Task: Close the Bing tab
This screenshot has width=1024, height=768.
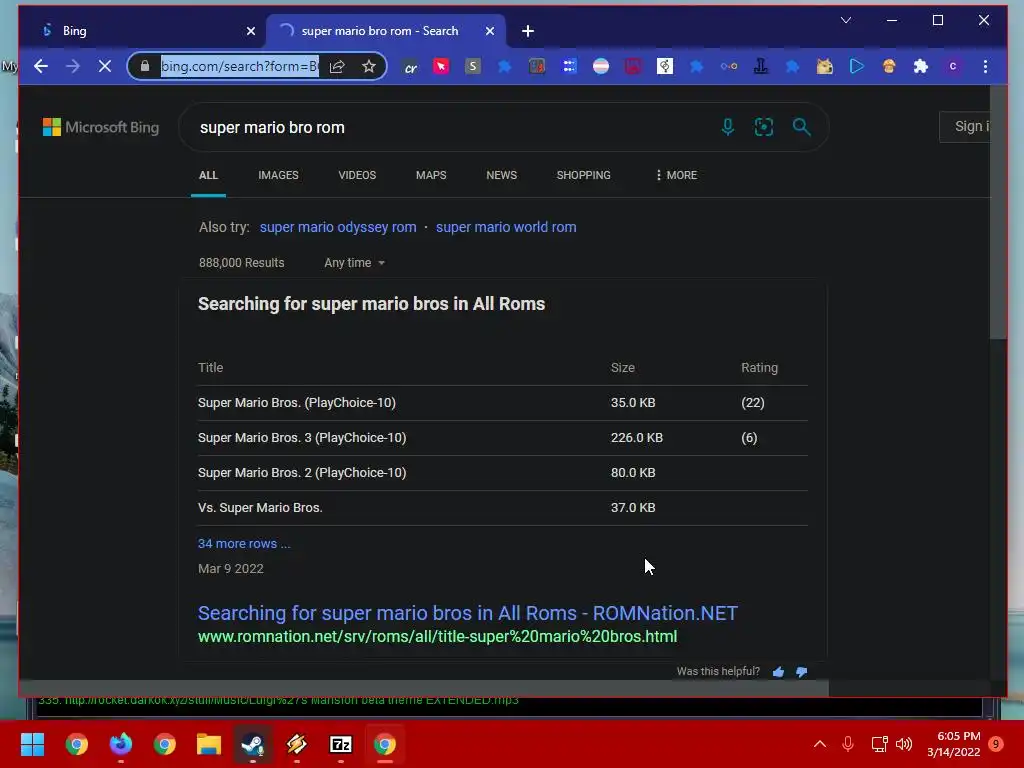Action: pyautogui.click(x=251, y=31)
